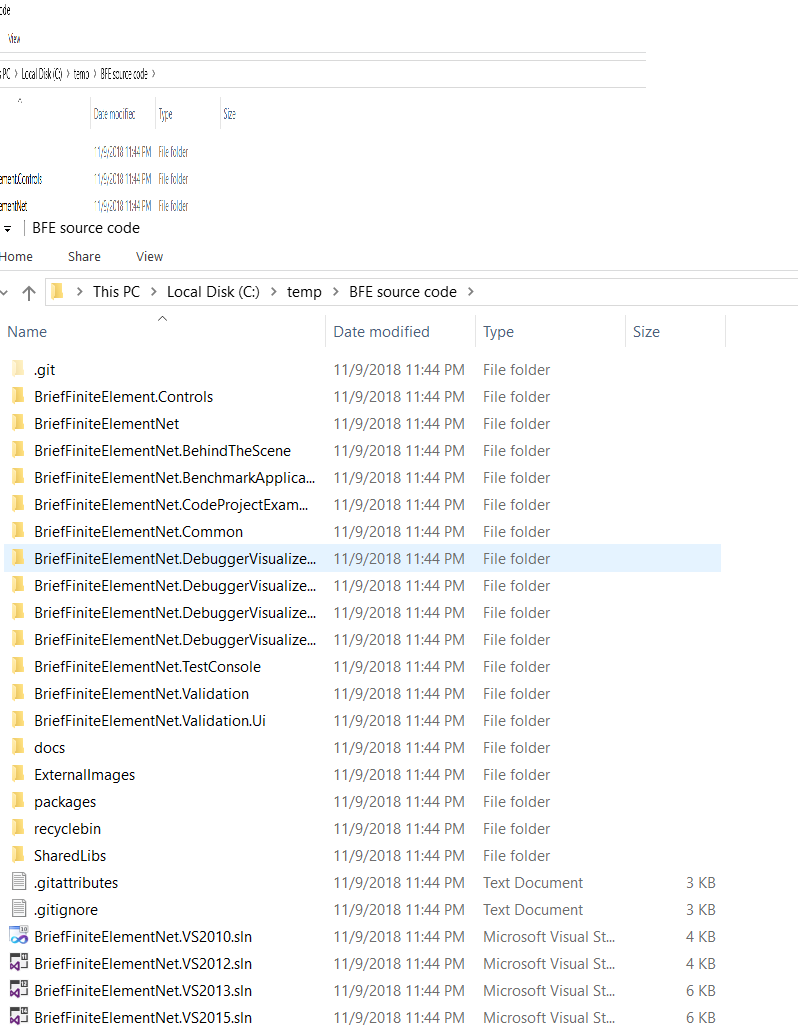Image resolution: width=798 pixels, height=1034 pixels.
Task: Select the docs folder name
Action: 49,747
